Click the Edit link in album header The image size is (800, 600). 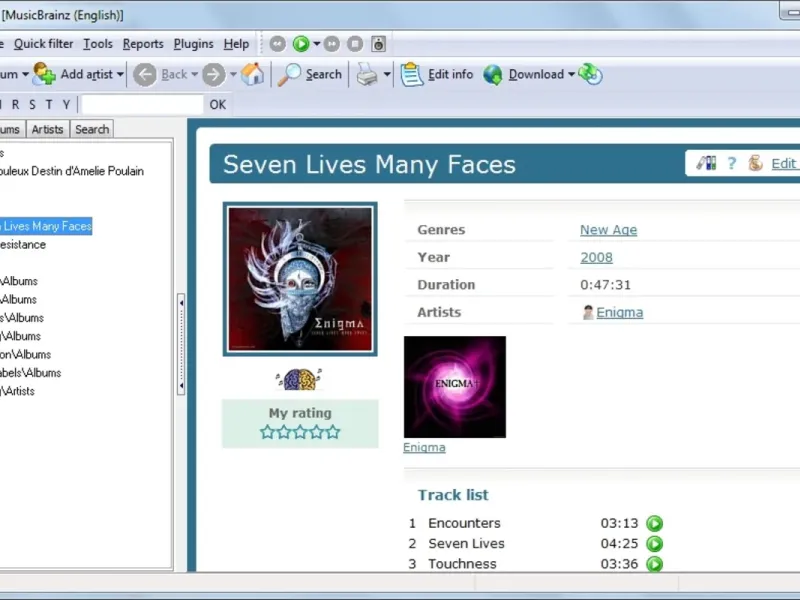[x=784, y=164]
